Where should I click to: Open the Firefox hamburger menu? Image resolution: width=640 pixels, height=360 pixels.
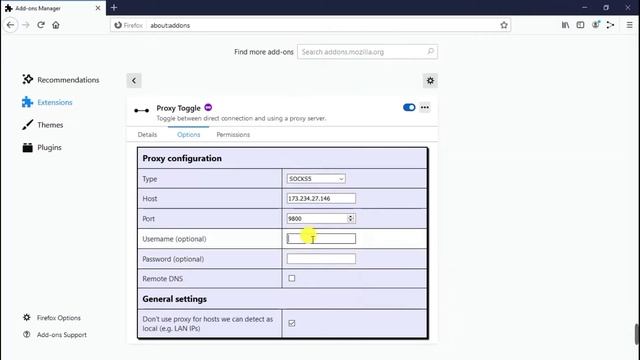click(629, 25)
